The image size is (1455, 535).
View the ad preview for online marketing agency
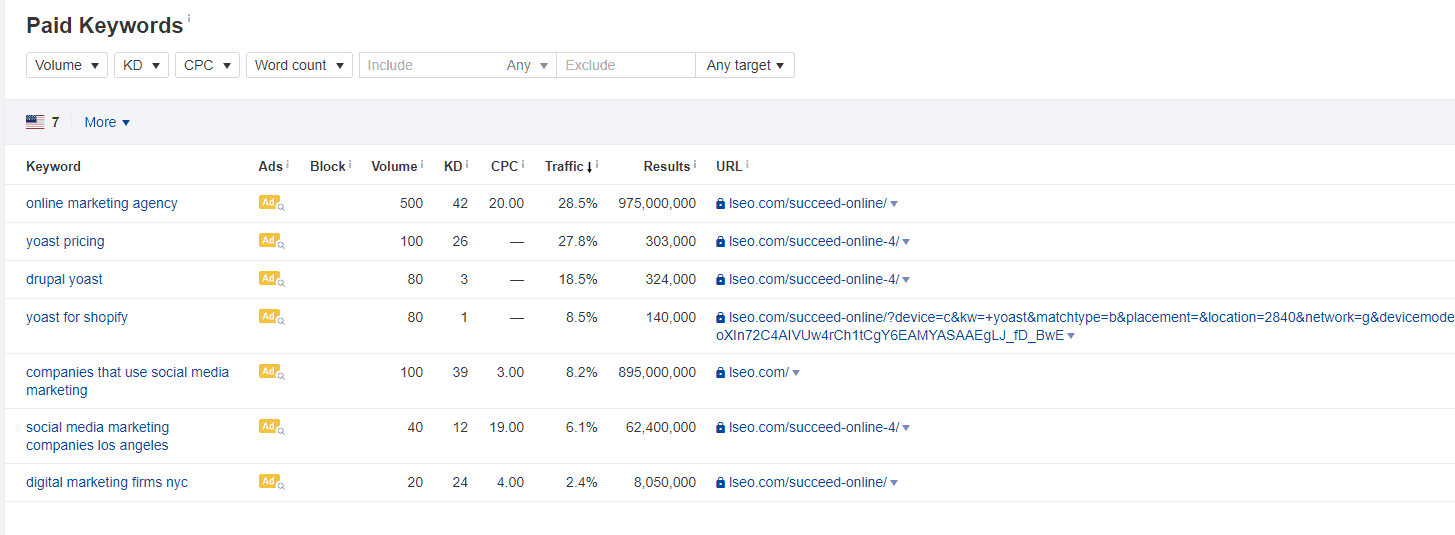(272, 203)
